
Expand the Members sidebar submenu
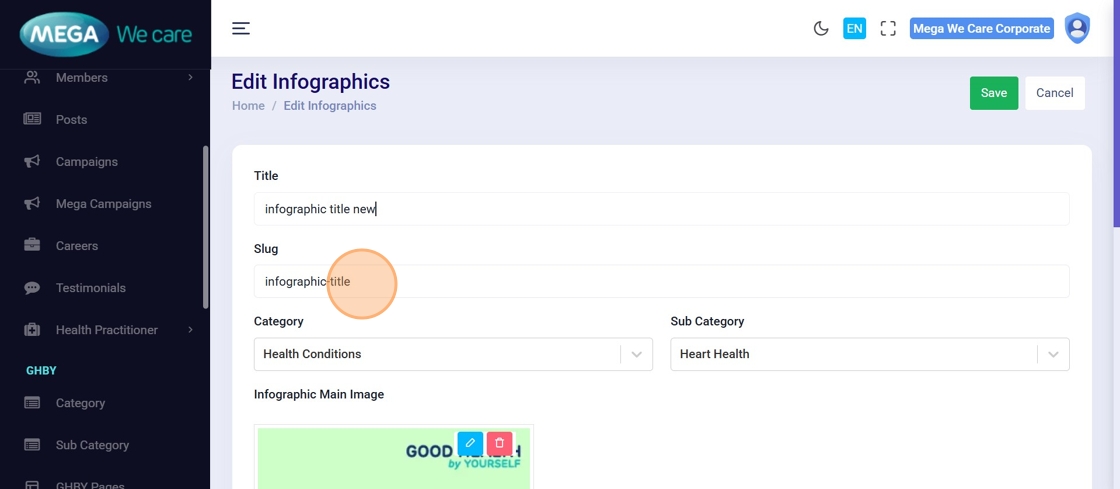click(x=190, y=78)
